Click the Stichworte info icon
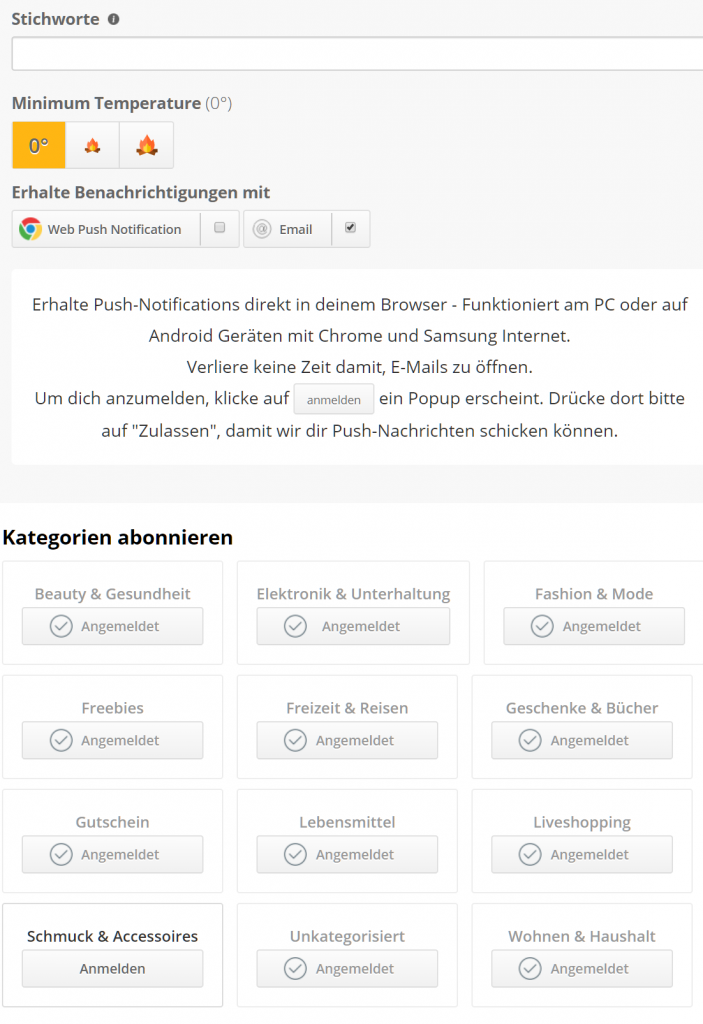The width and height of the screenshot is (703, 1024). point(114,19)
